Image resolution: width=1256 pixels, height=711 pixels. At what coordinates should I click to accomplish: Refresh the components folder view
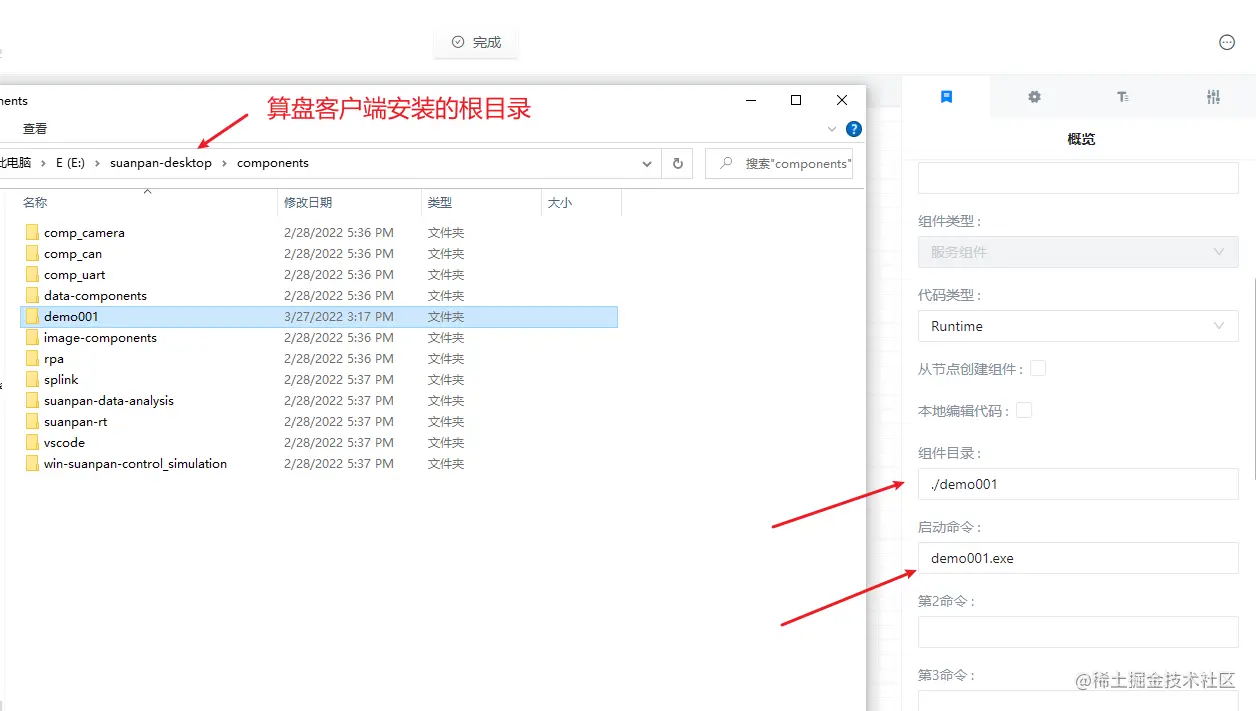click(678, 163)
